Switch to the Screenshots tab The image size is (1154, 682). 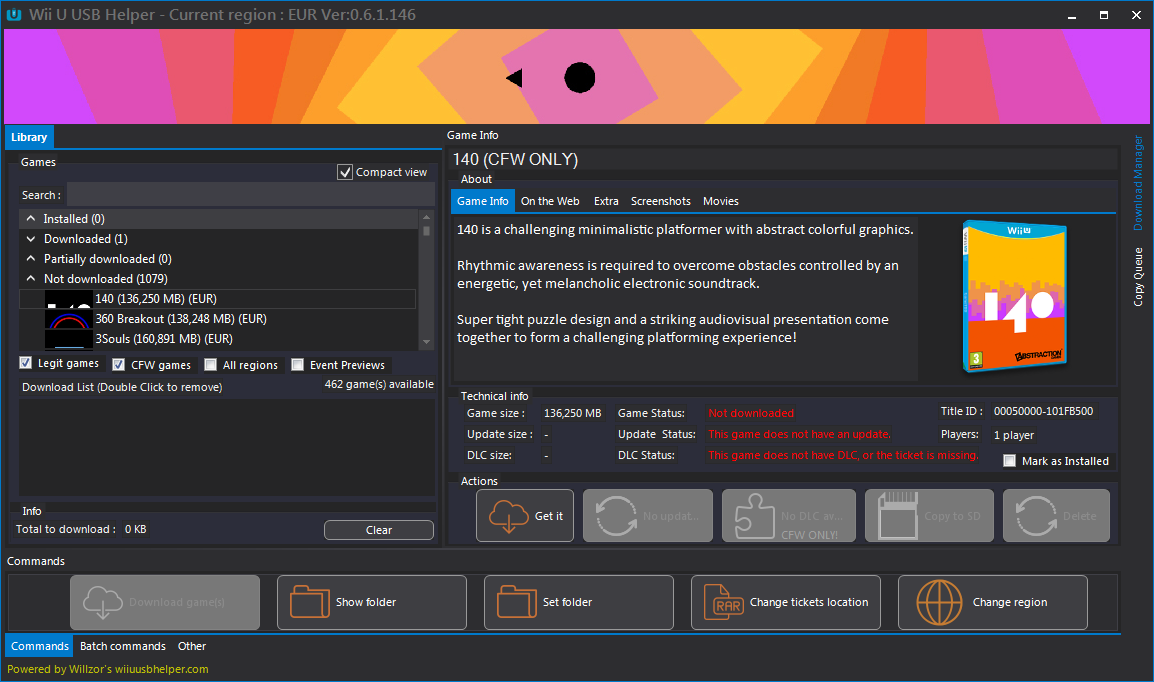[x=660, y=201]
